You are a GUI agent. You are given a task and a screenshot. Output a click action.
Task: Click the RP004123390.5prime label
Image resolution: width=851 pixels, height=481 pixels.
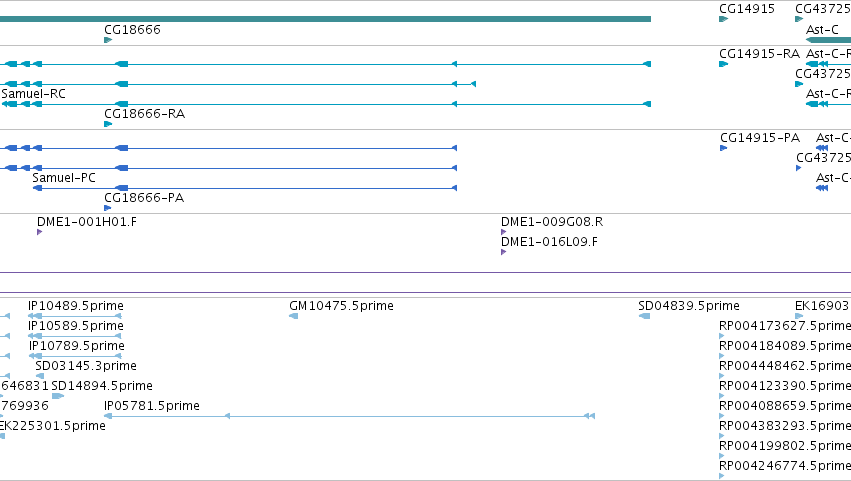click(x=785, y=386)
